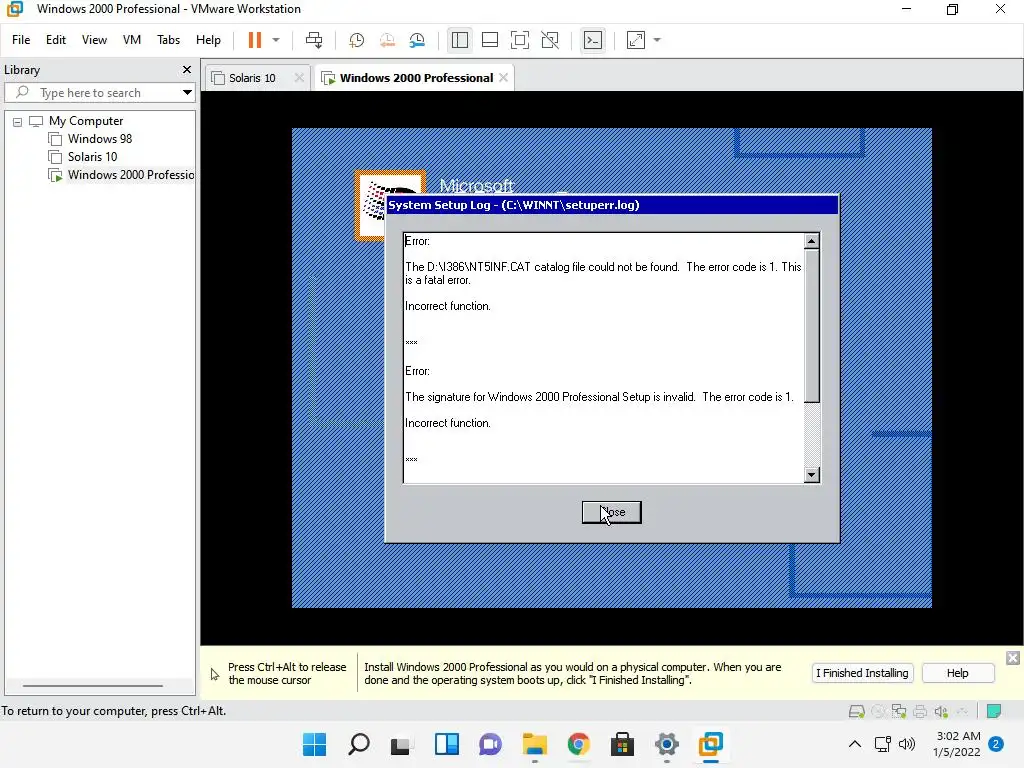
Task: Toggle the library sidebar view icon
Action: (x=460, y=40)
